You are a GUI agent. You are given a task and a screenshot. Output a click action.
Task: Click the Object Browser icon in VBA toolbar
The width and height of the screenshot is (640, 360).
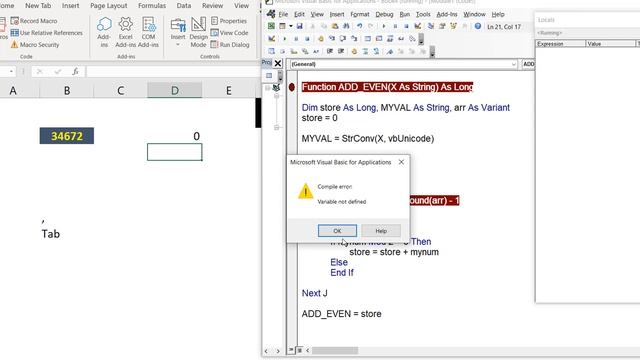click(453, 26)
